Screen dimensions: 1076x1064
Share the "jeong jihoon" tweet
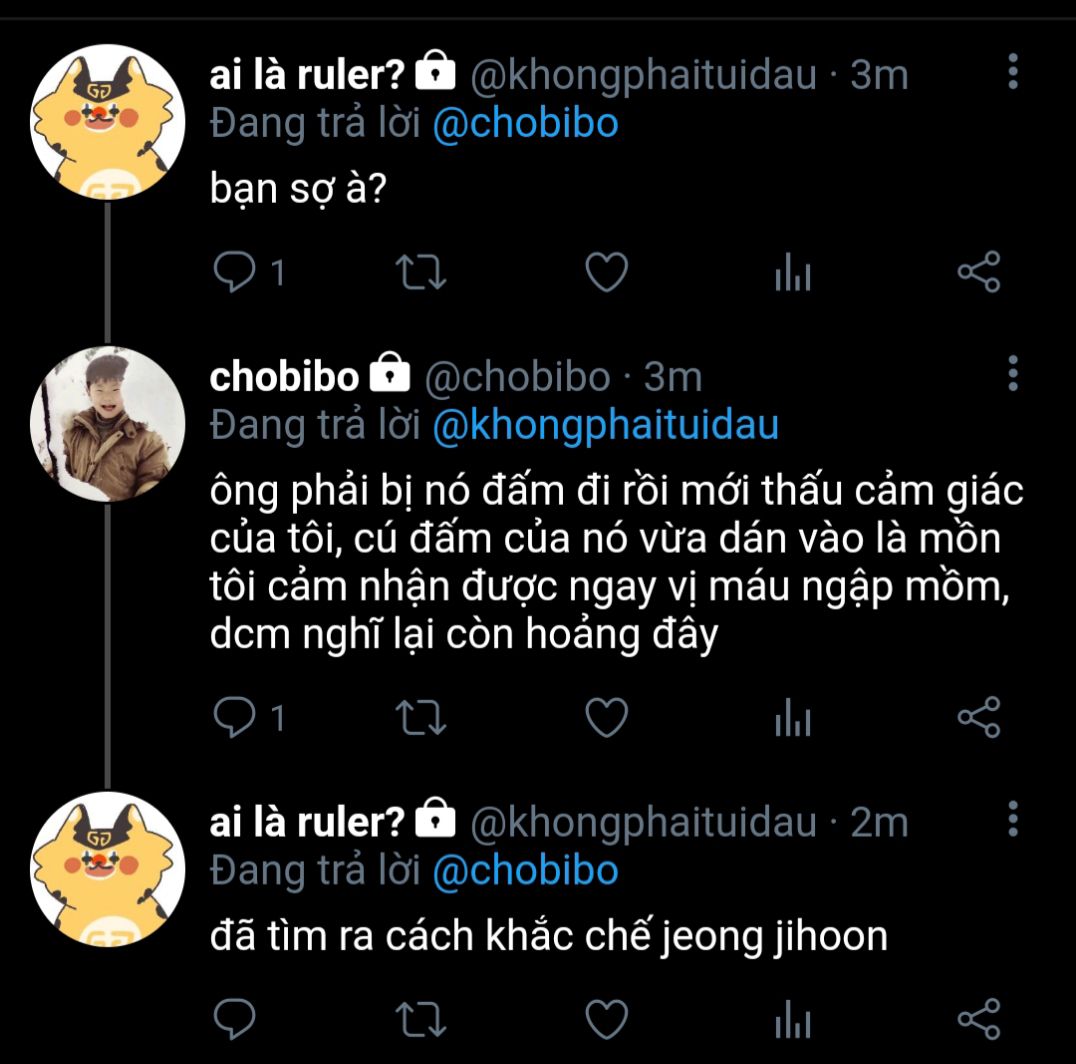click(x=978, y=1019)
